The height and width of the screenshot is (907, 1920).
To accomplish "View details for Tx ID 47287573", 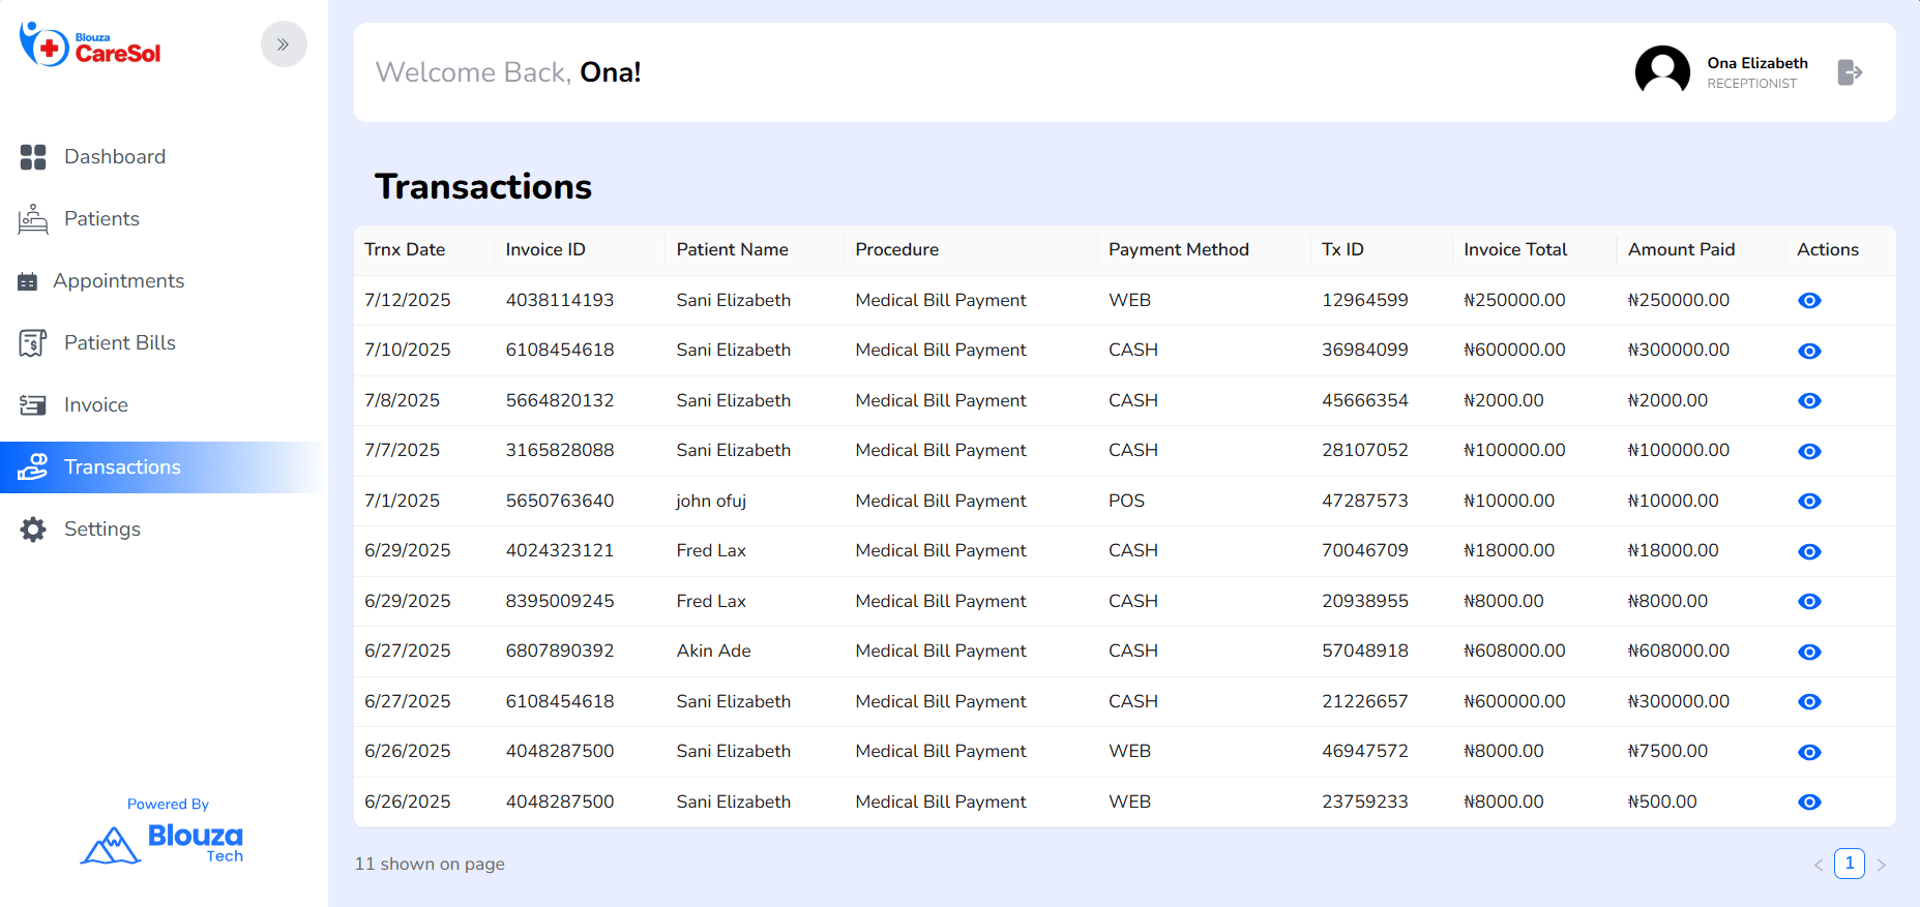I will pos(1809,501).
